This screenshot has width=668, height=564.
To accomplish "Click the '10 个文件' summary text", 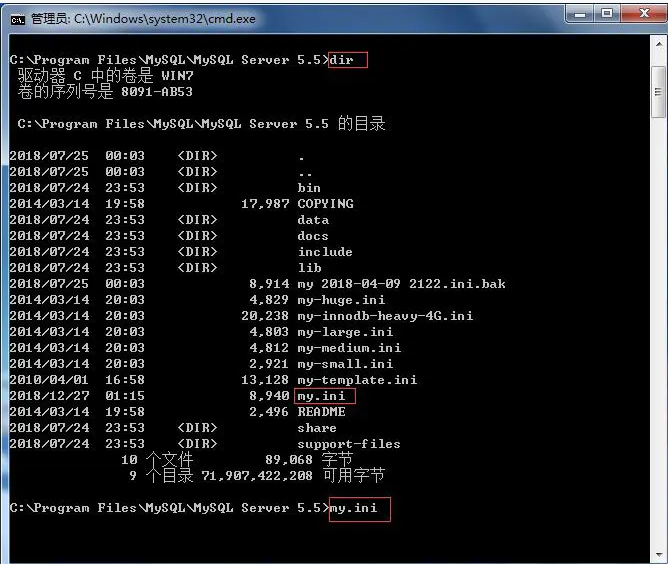I will pyautogui.click(x=157, y=460).
